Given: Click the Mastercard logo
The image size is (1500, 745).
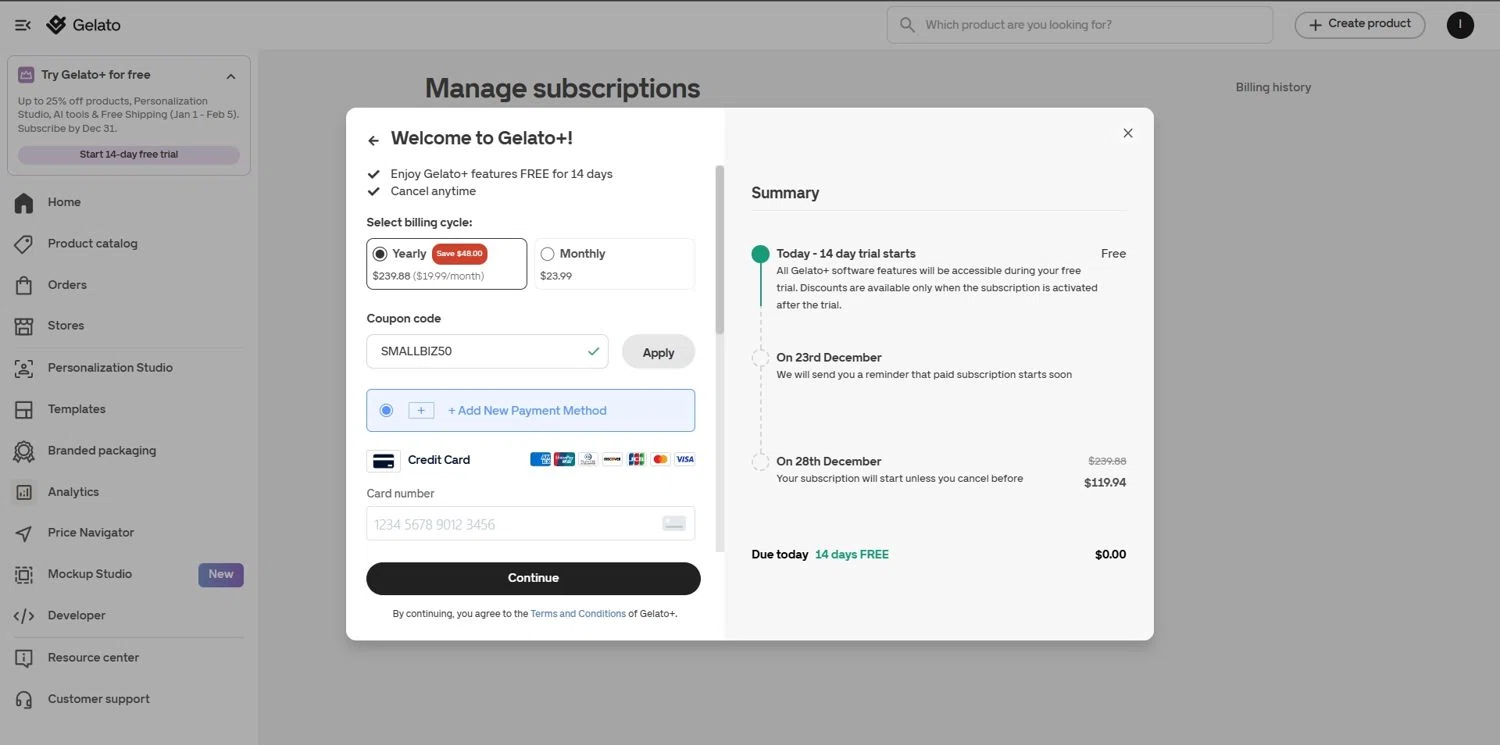Looking at the screenshot, I should tap(660, 460).
